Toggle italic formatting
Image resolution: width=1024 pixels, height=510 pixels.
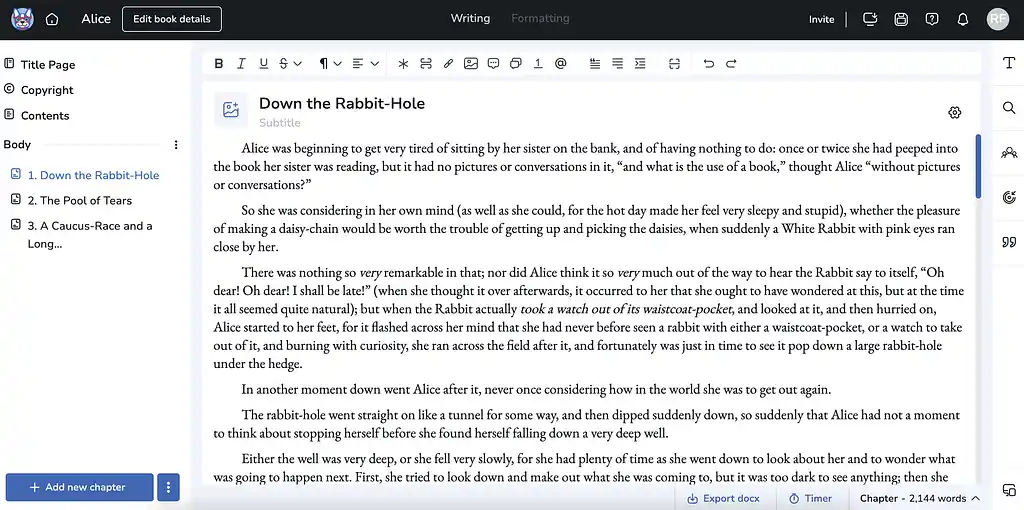241,63
